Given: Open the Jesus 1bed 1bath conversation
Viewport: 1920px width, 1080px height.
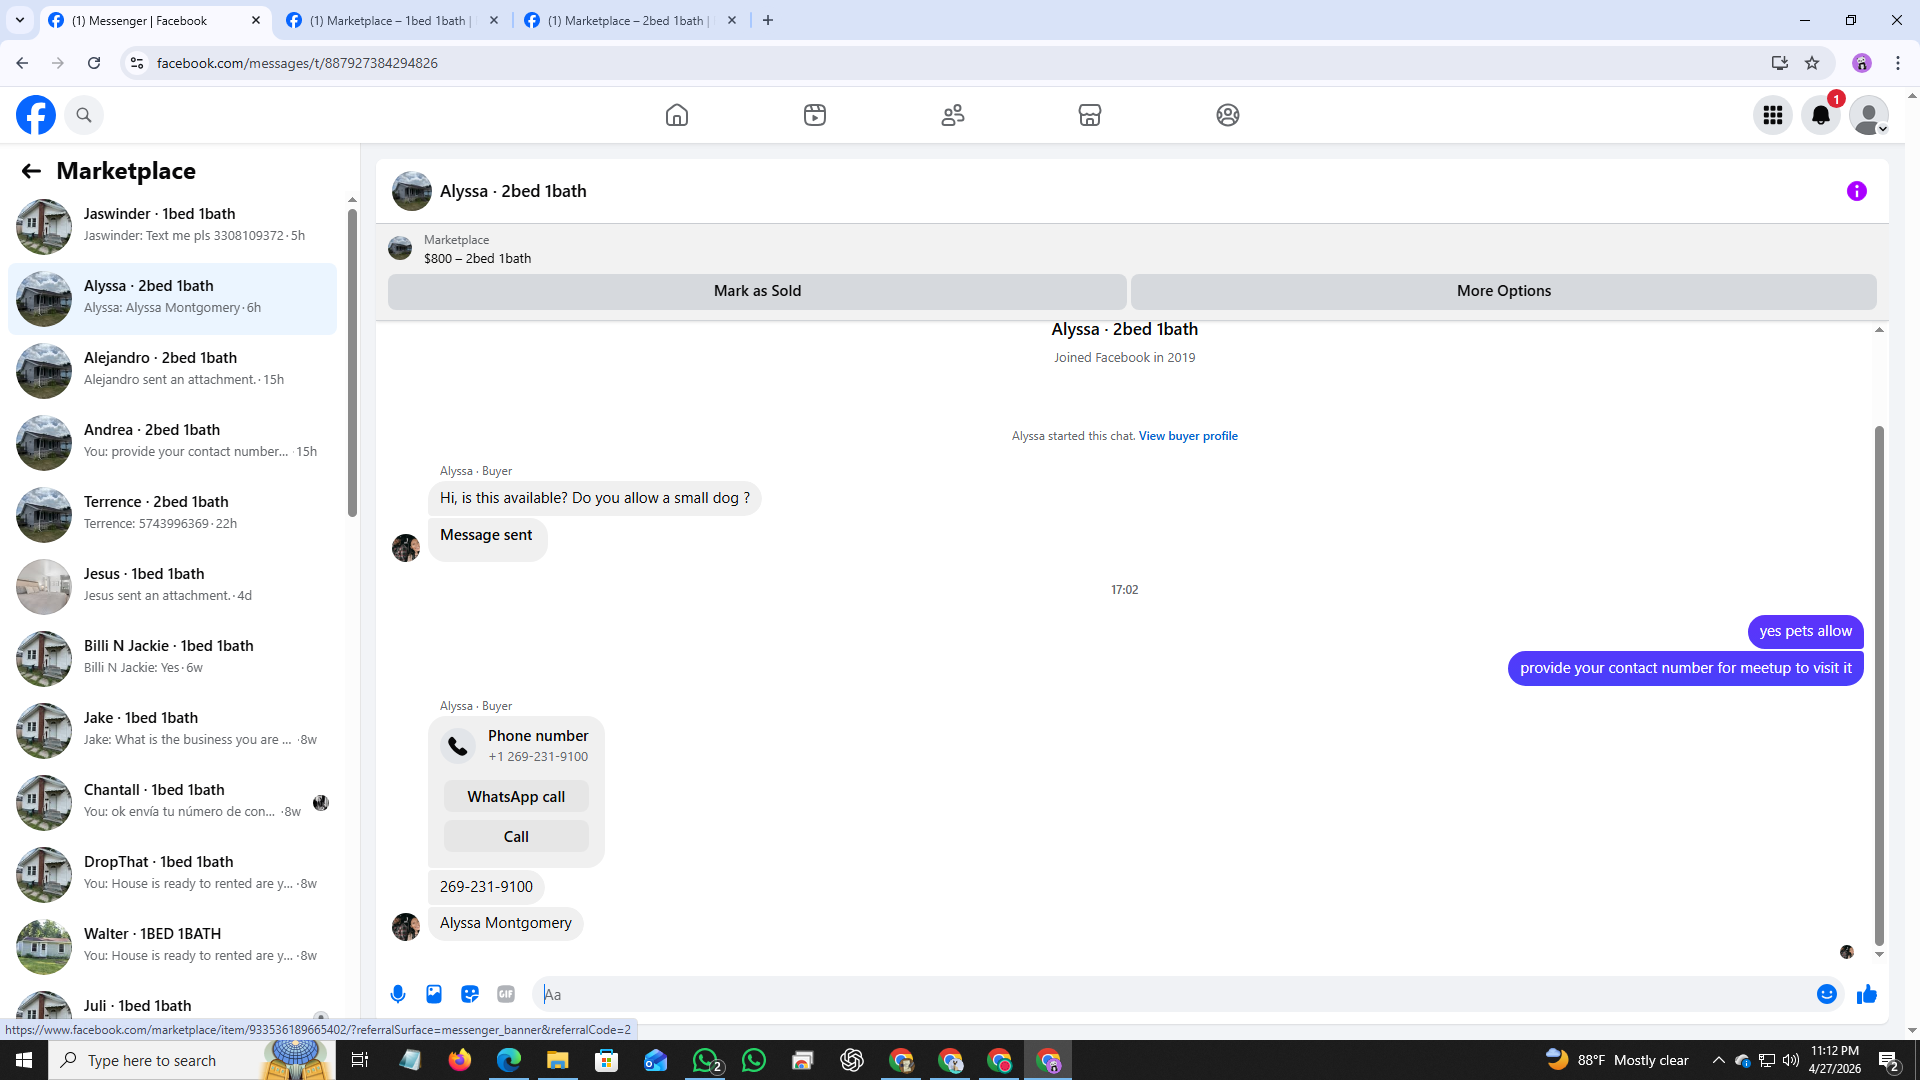Looking at the screenshot, I should pyautogui.click(x=172, y=586).
